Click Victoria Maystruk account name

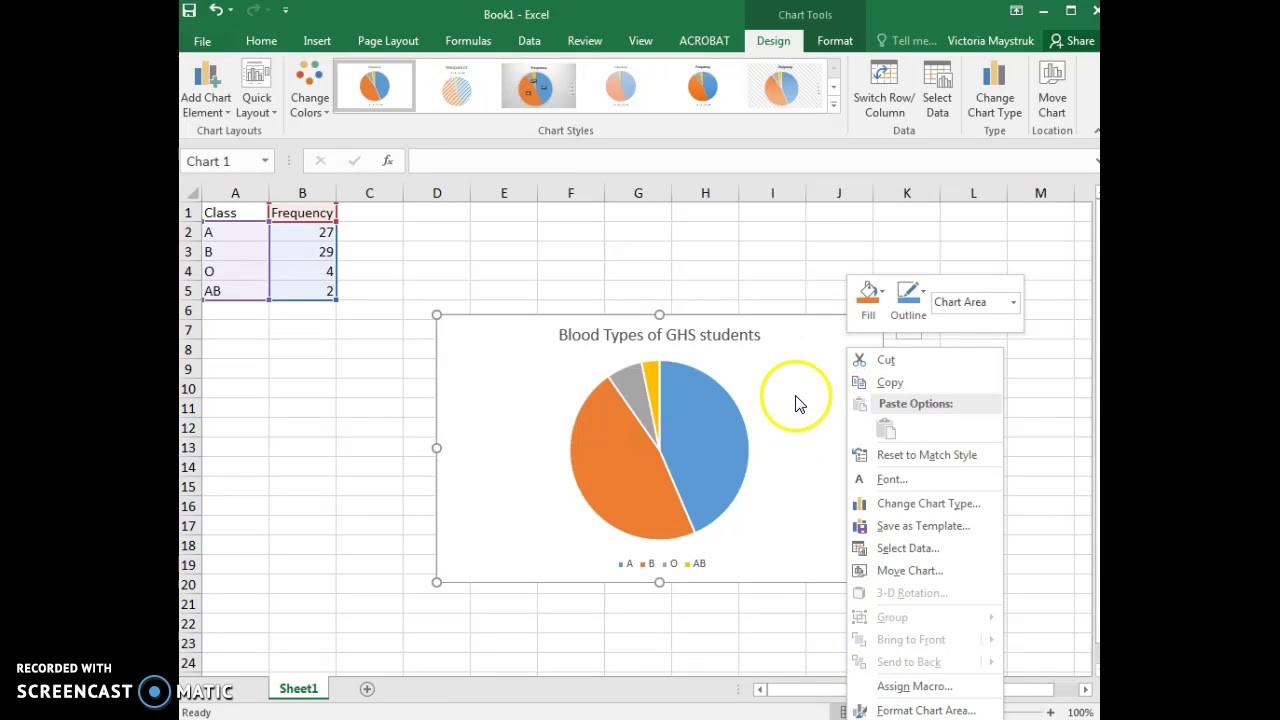991,41
